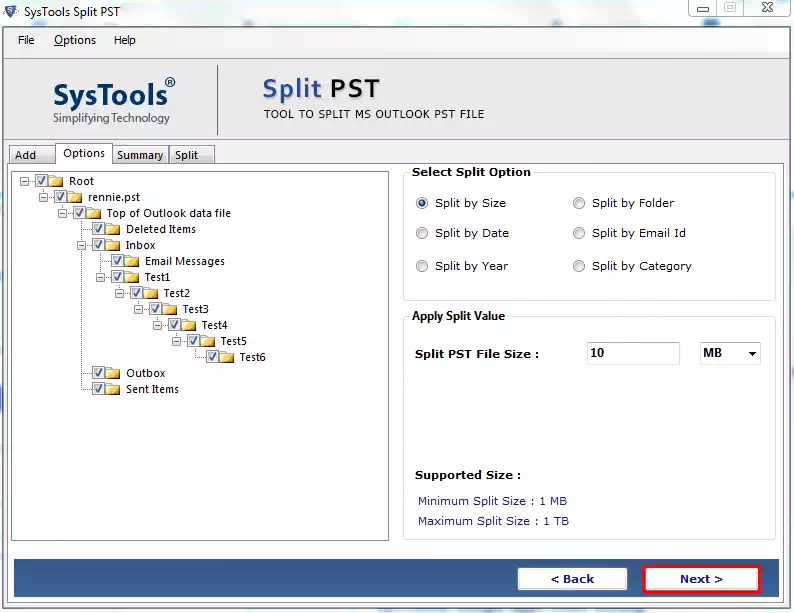Switch to the Summary tab
This screenshot has width=794, height=613.
[140, 155]
